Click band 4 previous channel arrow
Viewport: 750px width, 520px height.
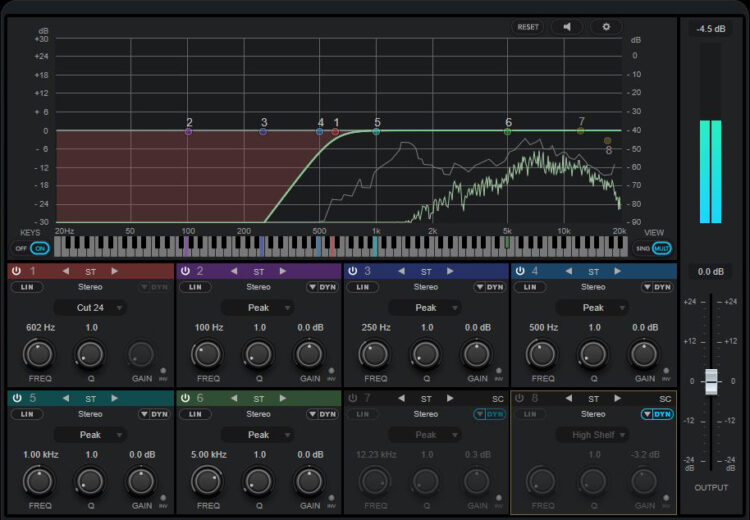(569, 271)
